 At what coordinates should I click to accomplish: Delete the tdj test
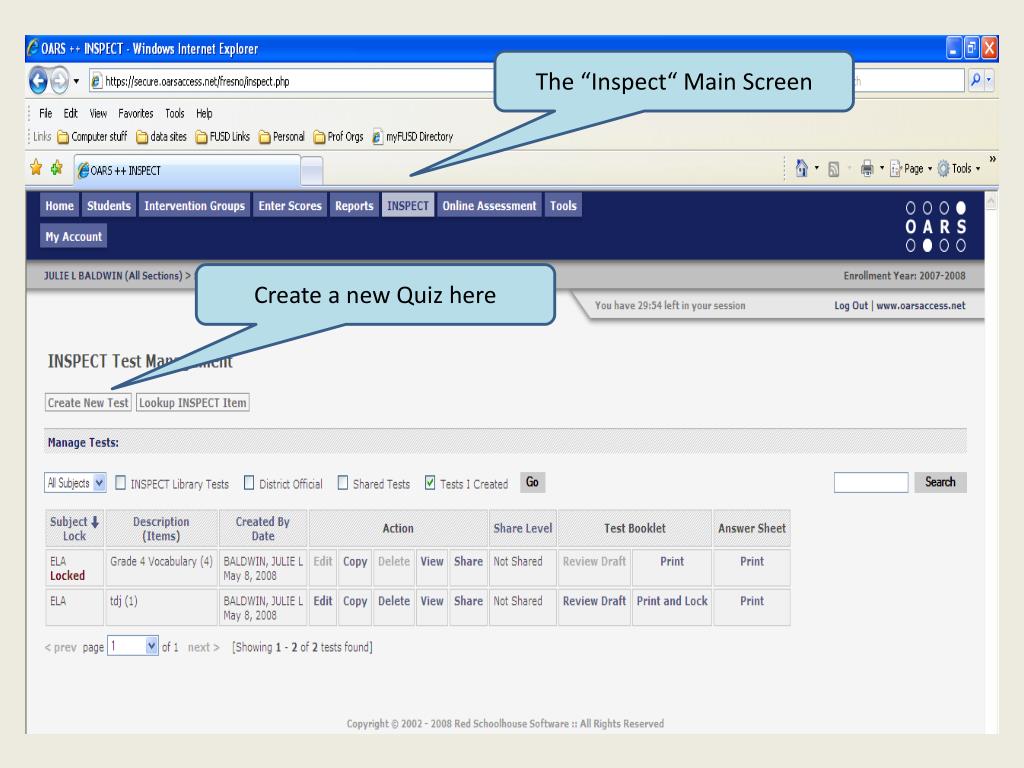pyautogui.click(x=394, y=601)
